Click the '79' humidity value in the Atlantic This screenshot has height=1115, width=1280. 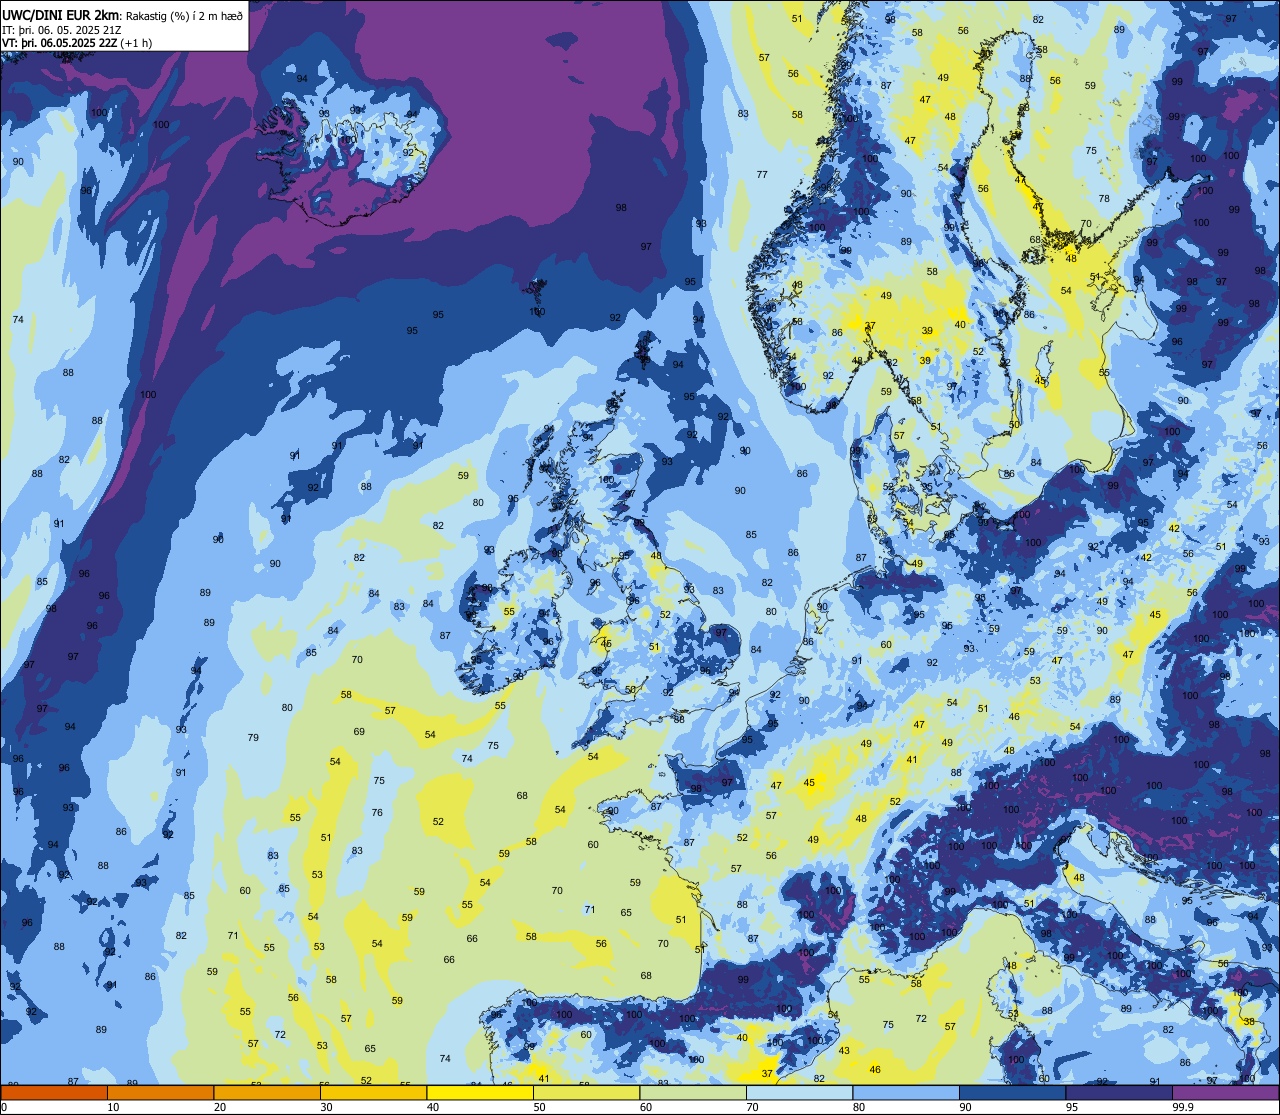pos(253,738)
